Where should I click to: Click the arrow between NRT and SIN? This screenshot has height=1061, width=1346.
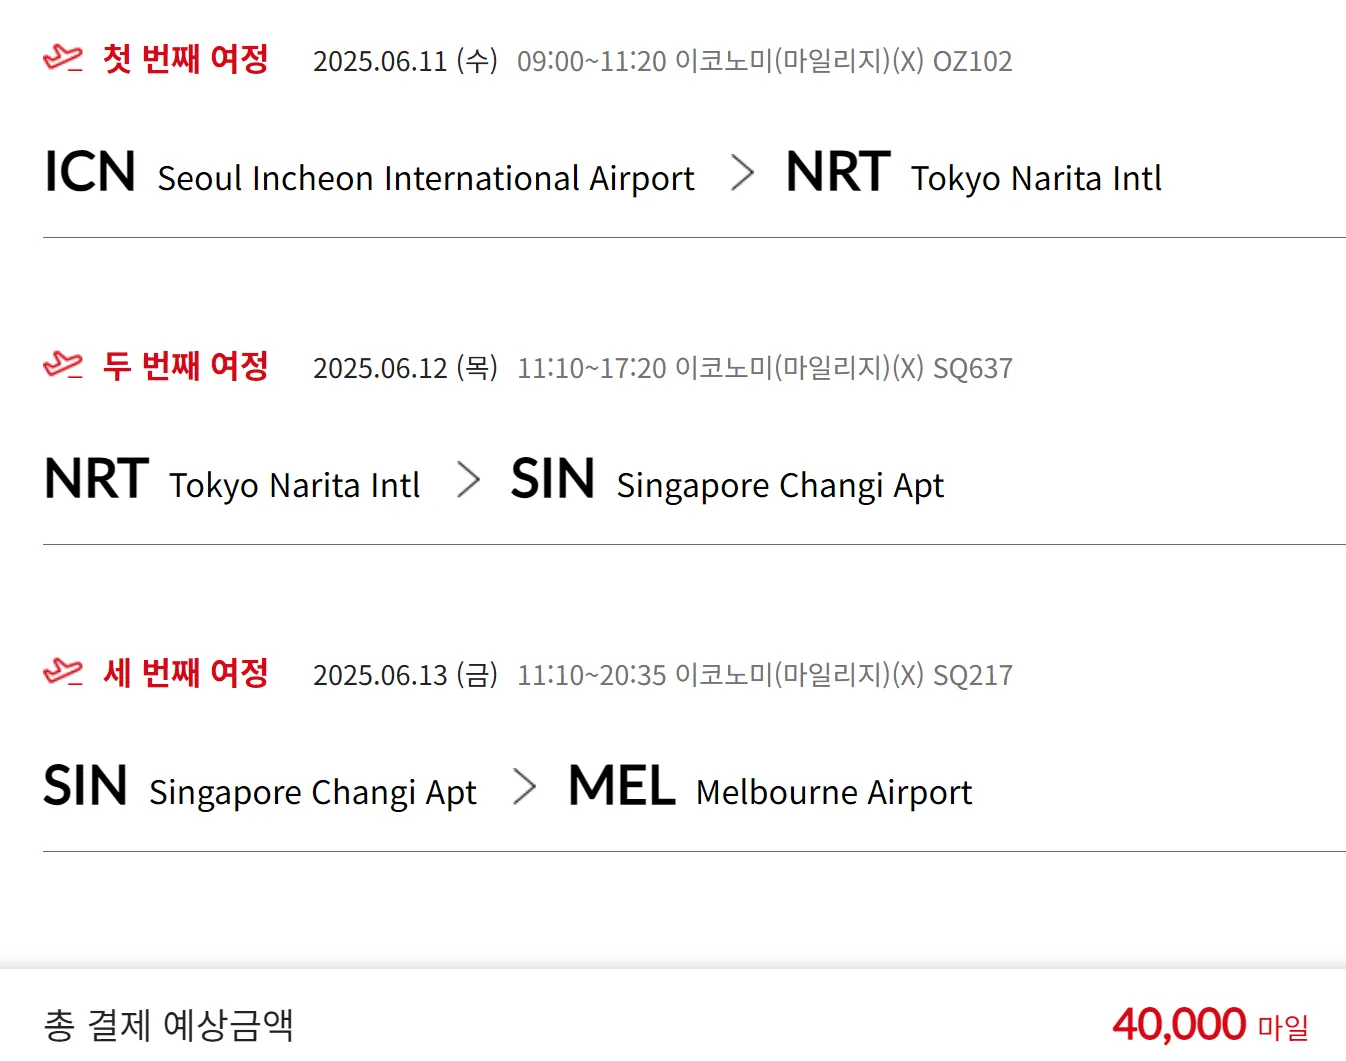coord(468,480)
